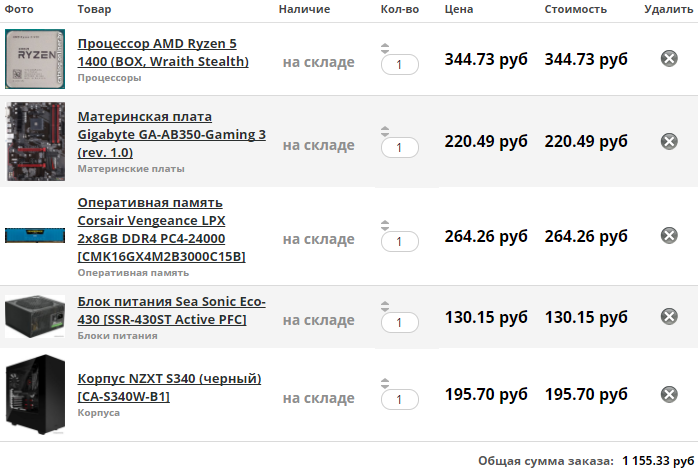Image resolution: width=698 pixels, height=471 pixels.
Task: Click the Ryzen processor product photo
Action: 35,59
